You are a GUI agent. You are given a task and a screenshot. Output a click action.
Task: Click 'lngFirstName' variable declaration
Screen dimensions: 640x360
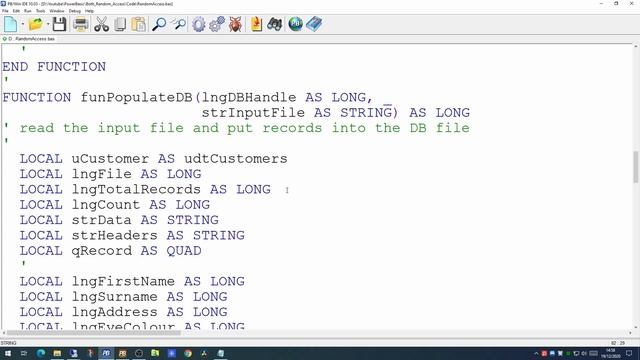click(123, 281)
